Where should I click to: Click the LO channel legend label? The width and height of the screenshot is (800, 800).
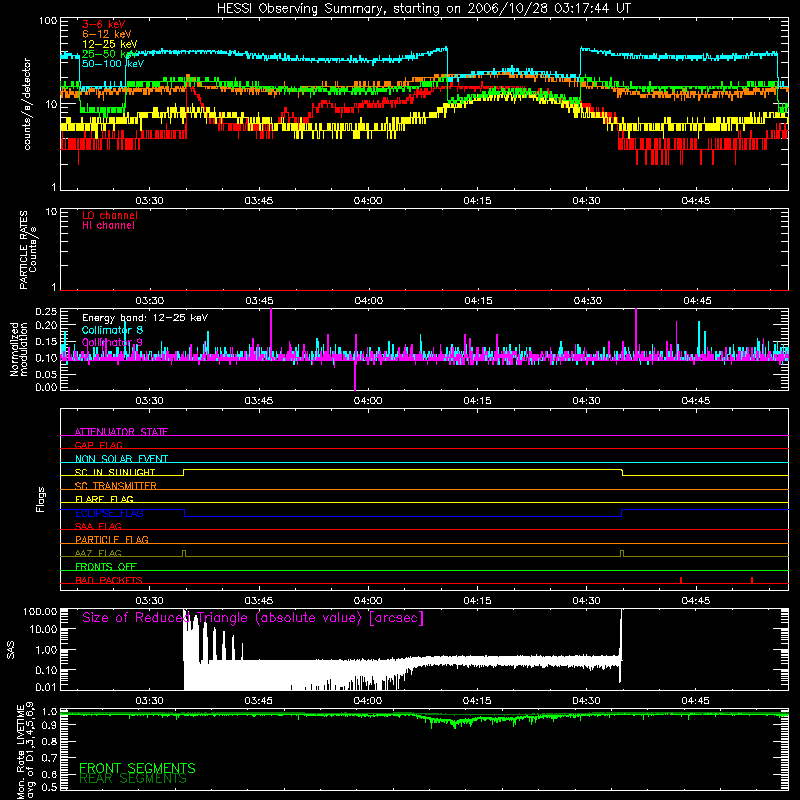(109, 215)
